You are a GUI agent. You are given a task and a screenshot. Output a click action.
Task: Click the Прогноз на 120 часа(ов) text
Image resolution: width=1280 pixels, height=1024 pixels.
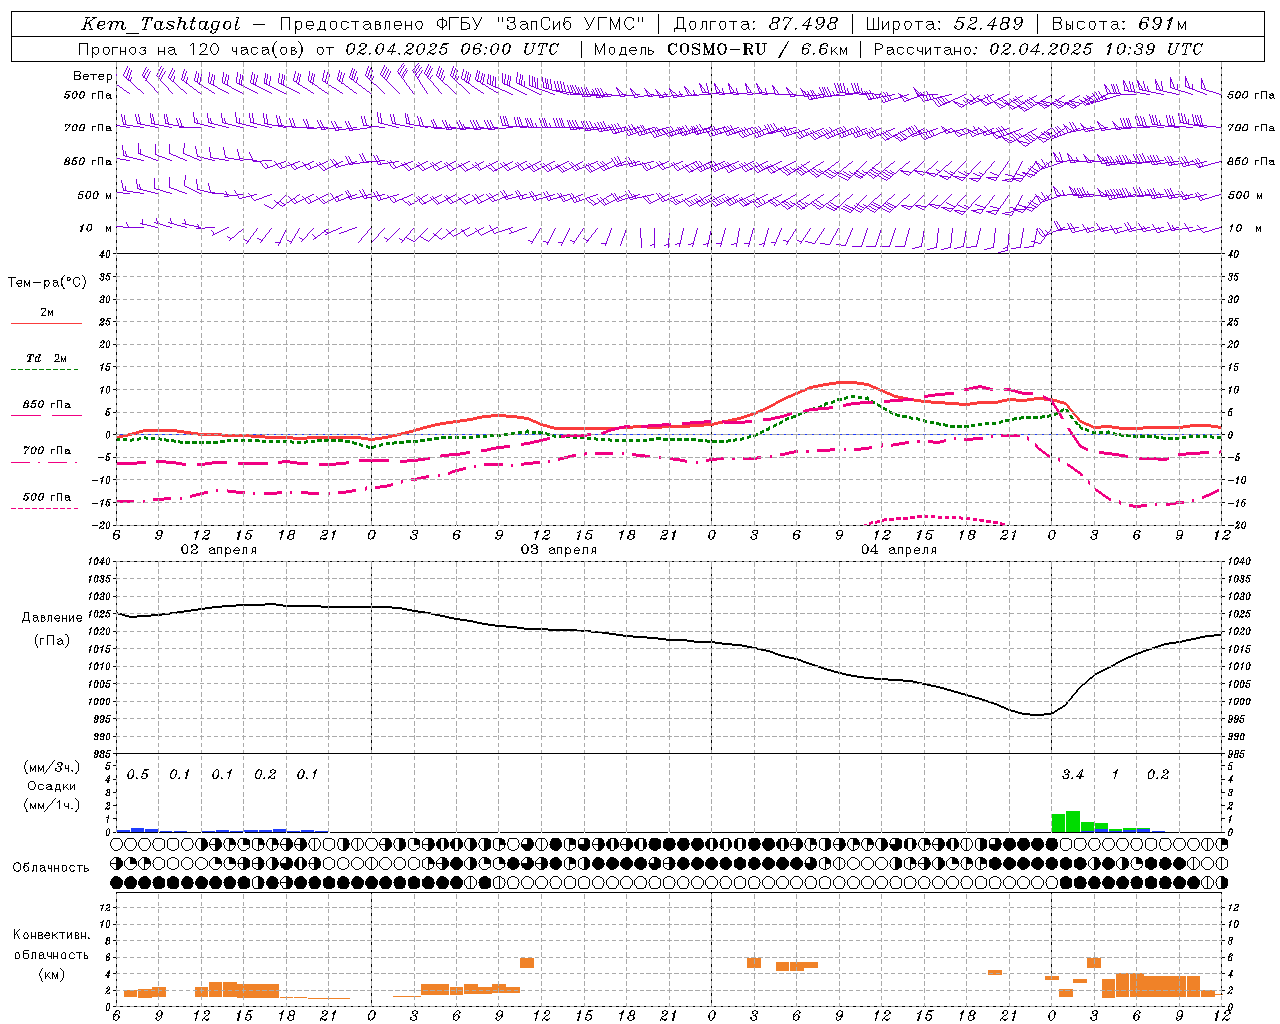click(193, 49)
